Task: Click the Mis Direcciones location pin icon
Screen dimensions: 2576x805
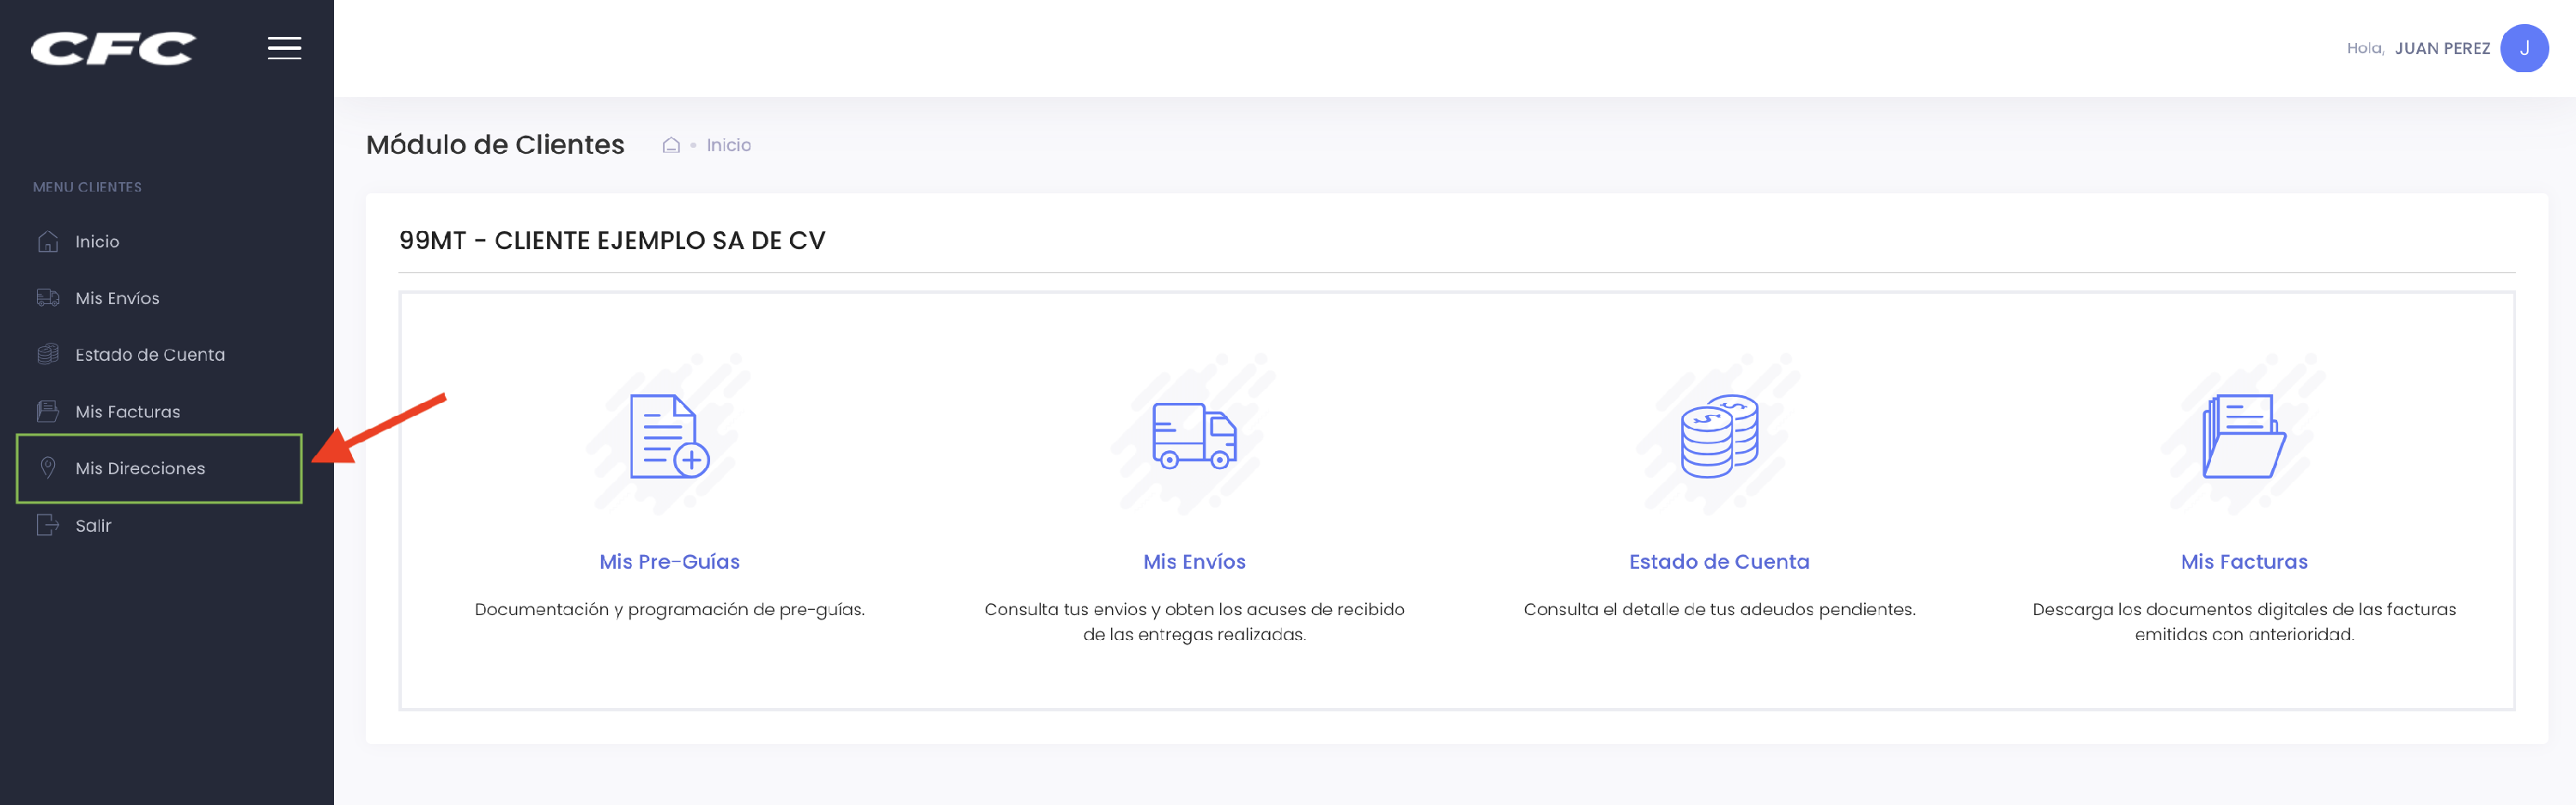Action: click(x=48, y=467)
